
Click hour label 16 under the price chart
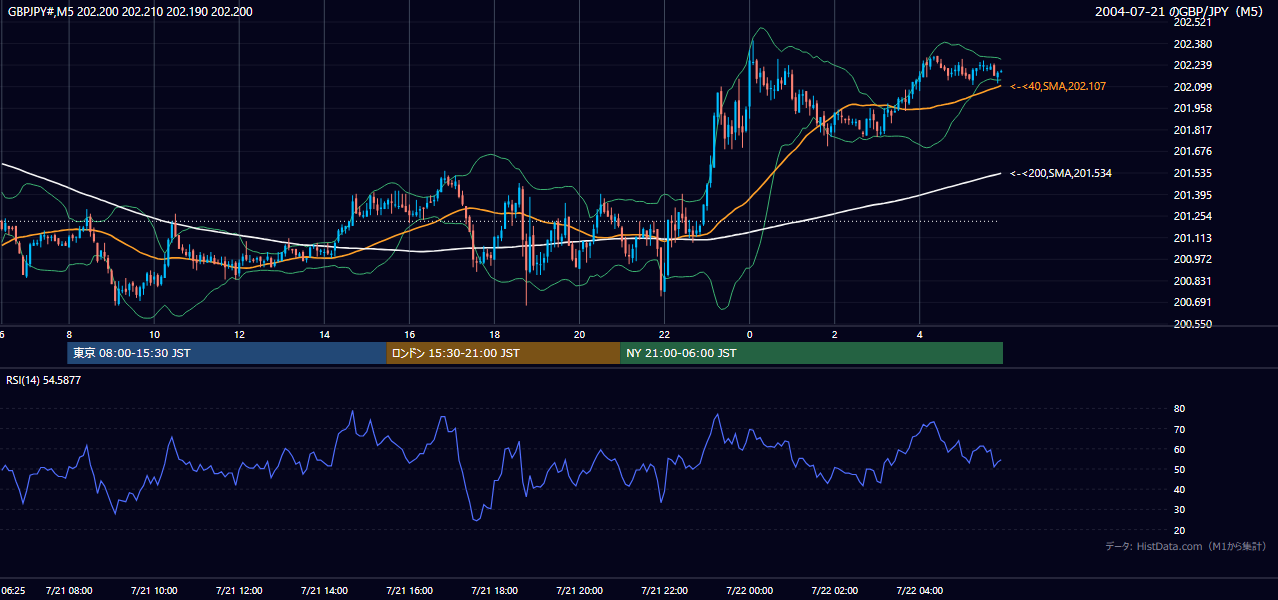(409, 335)
